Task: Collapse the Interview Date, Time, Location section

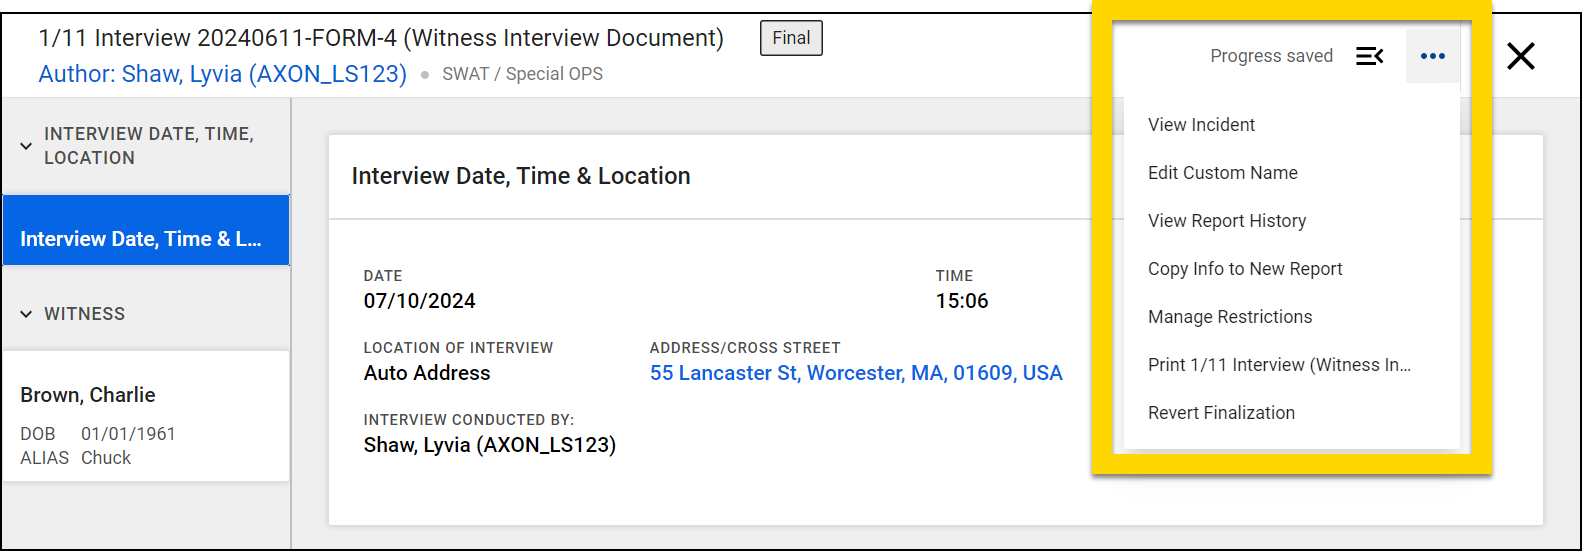Action: (26, 146)
